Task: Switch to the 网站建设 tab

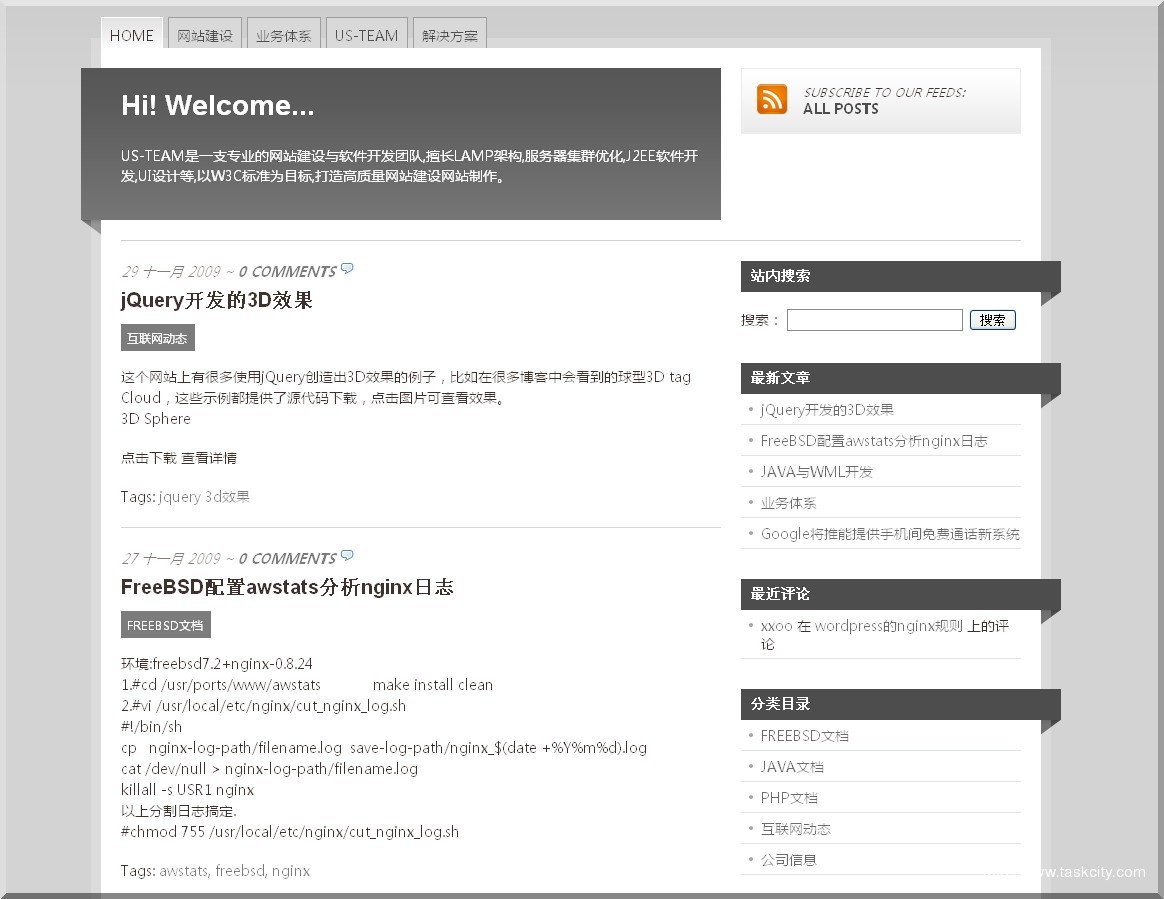Action: coord(205,36)
